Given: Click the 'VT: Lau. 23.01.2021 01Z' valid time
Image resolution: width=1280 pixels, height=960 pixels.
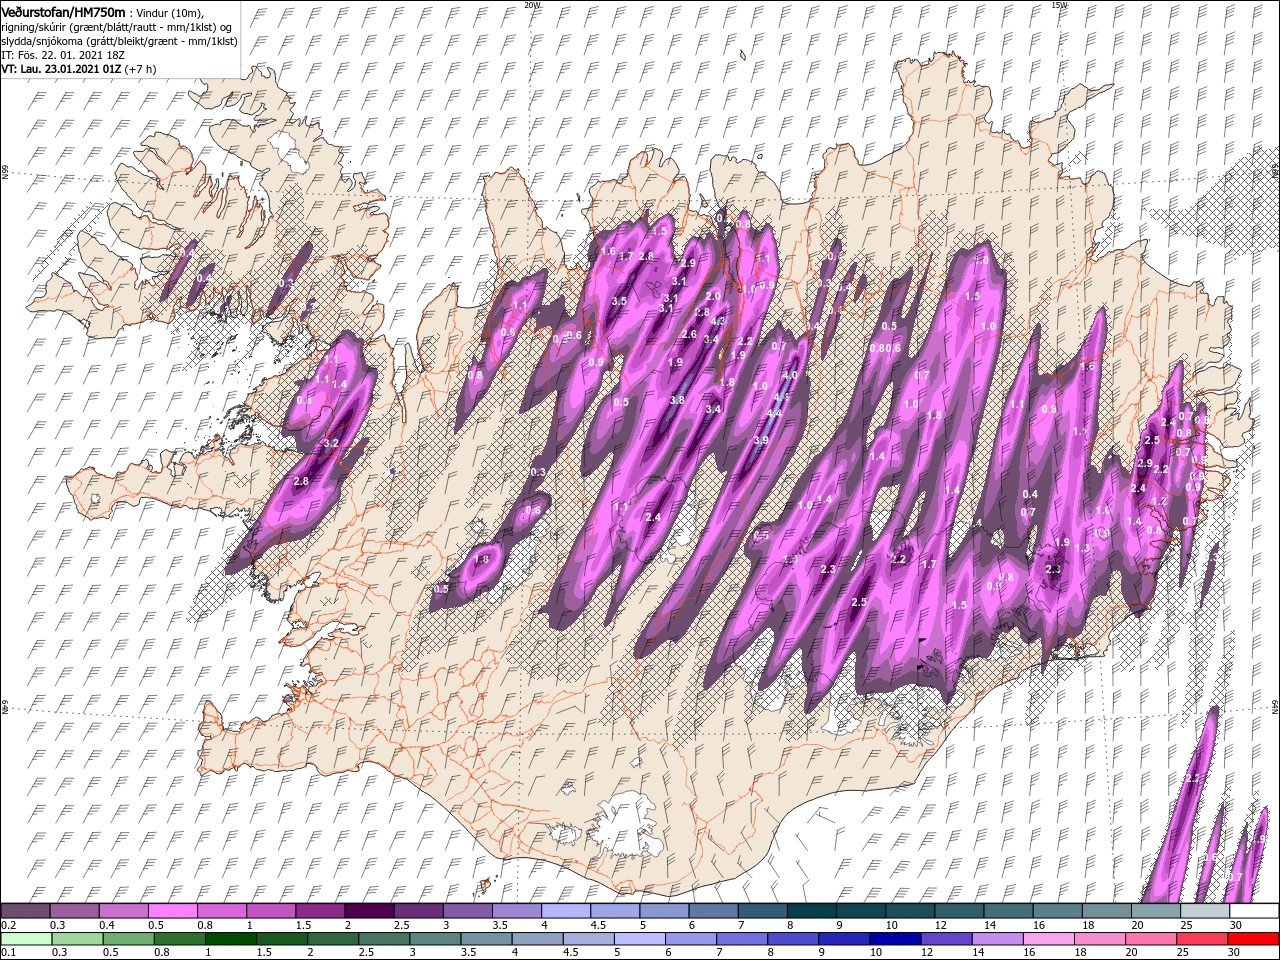Looking at the screenshot, I should tap(61, 69).
